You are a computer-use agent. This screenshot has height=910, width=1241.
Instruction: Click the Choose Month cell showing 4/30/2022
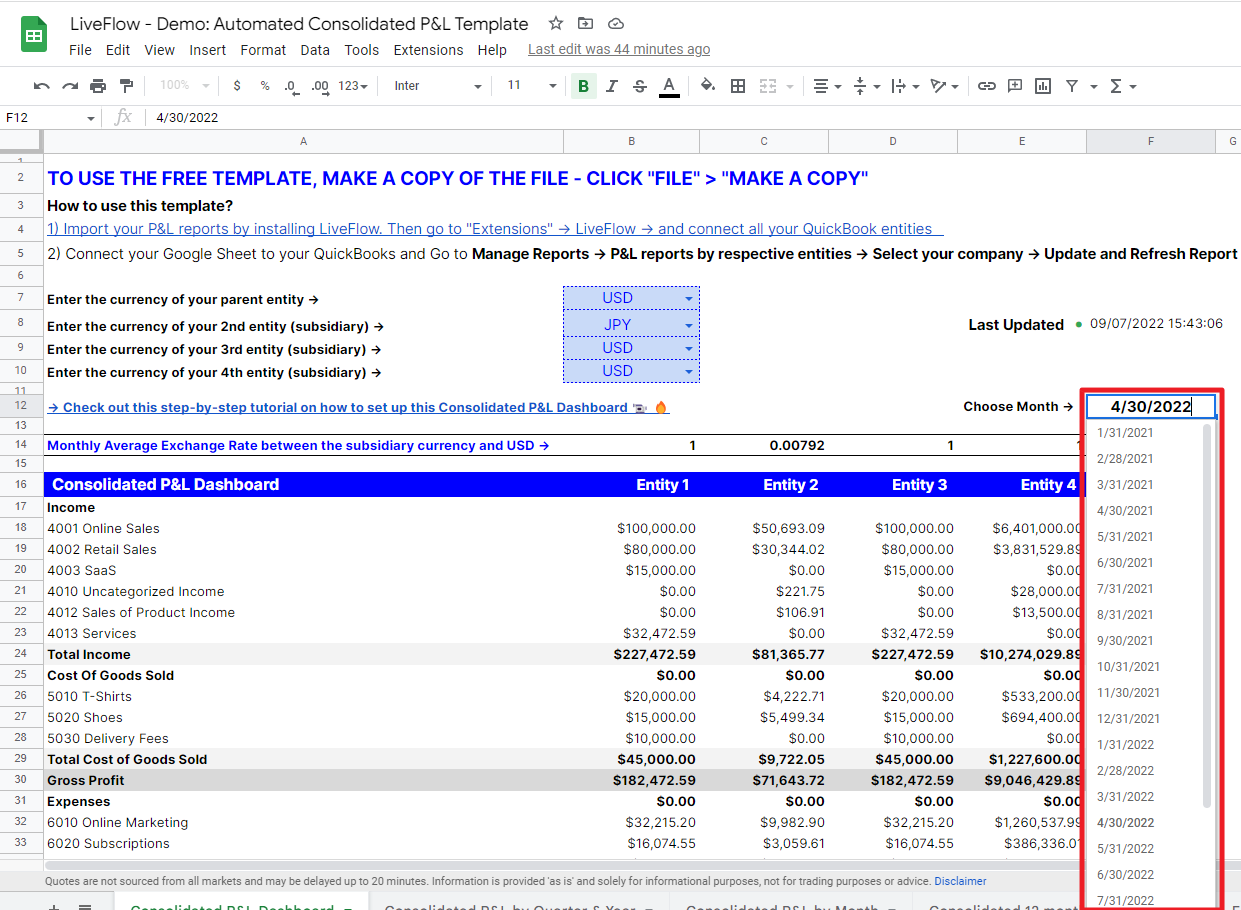tap(1151, 407)
